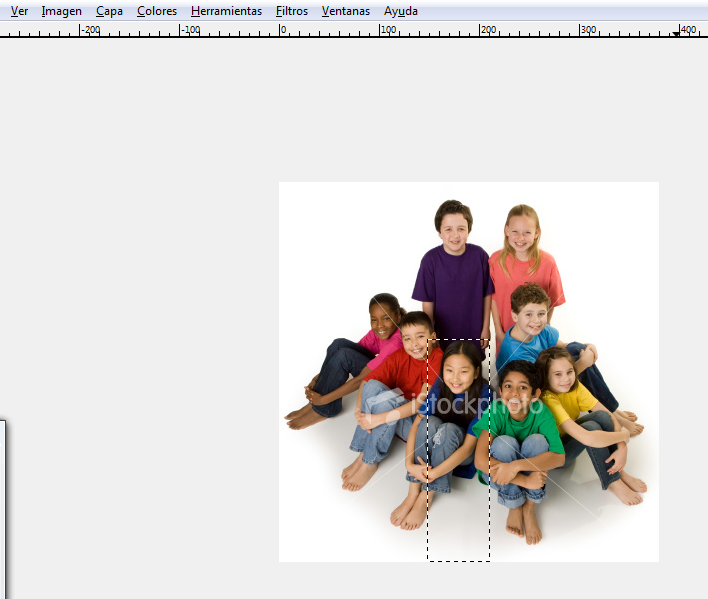This screenshot has width=708, height=599.
Task: Open the Filtros menu
Action: [x=292, y=11]
